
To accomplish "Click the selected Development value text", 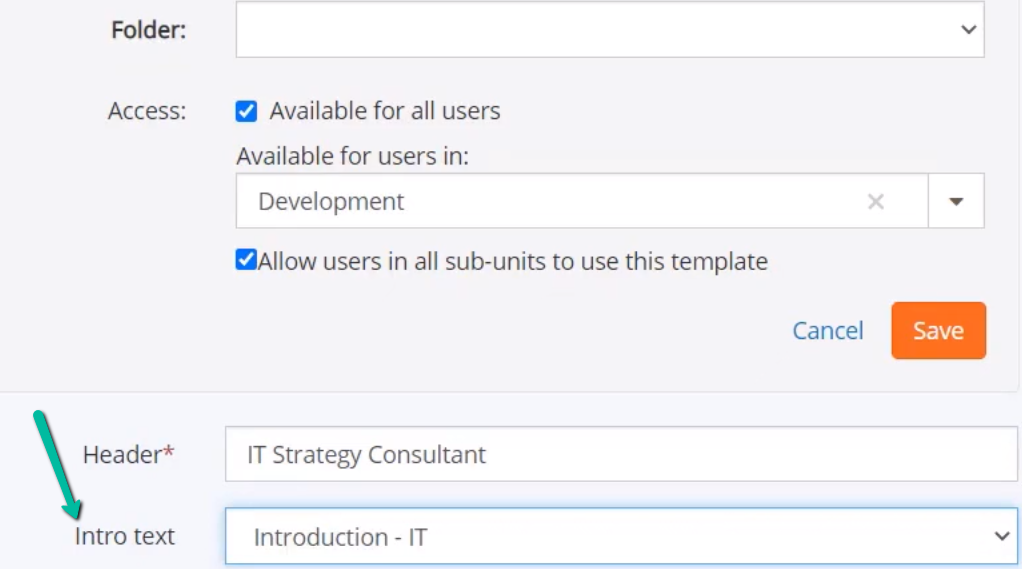I will pyautogui.click(x=331, y=201).
